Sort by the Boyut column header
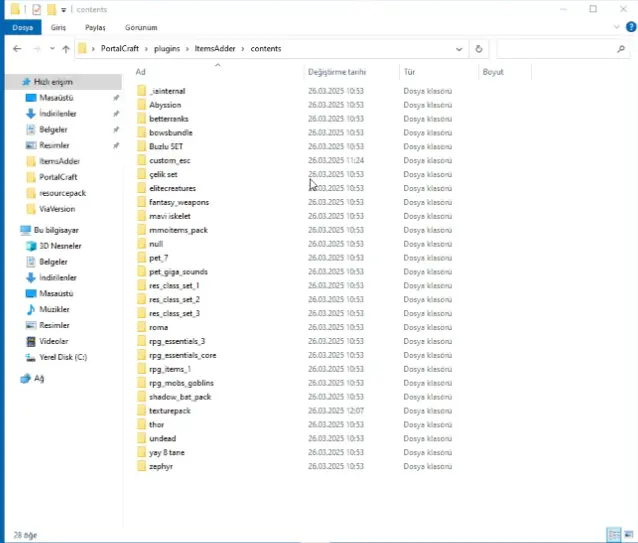 [493, 72]
